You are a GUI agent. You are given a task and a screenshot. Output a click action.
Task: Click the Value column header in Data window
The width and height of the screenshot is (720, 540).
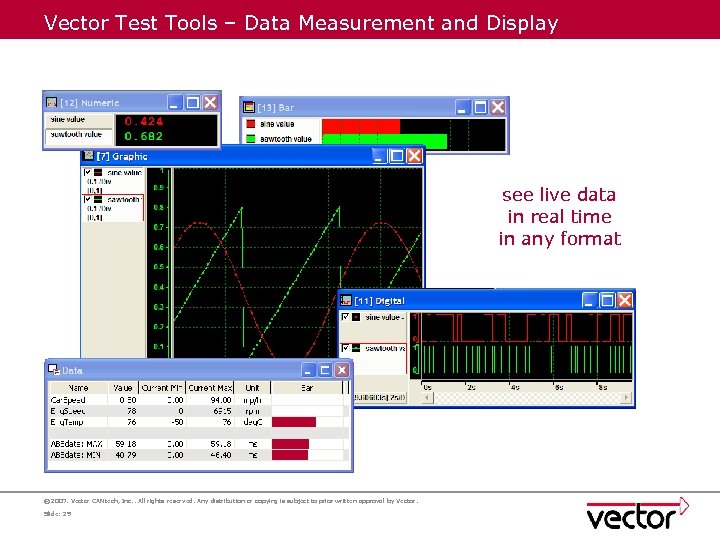click(123, 388)
